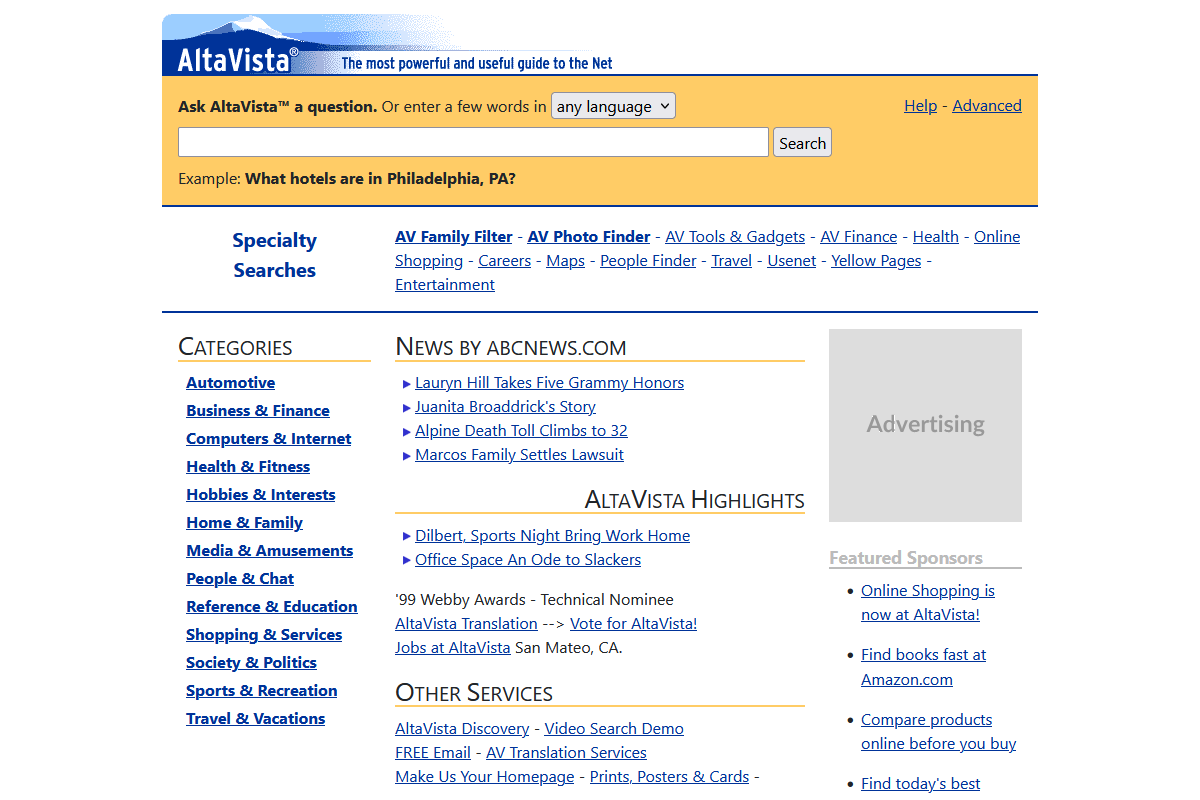Browse Travel & Vacations category
The image size is (1200, 800).
click(x=255, y=718)
